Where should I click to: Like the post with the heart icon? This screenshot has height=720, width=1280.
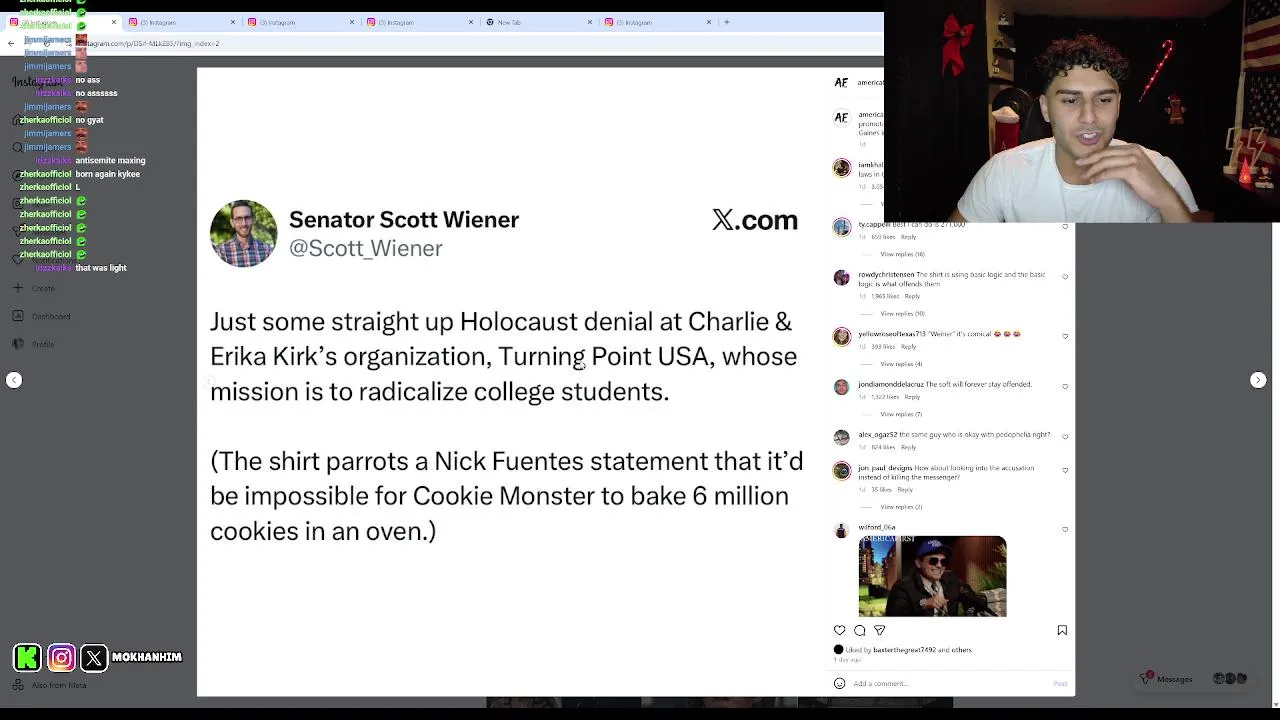click(x=840, y=630)
